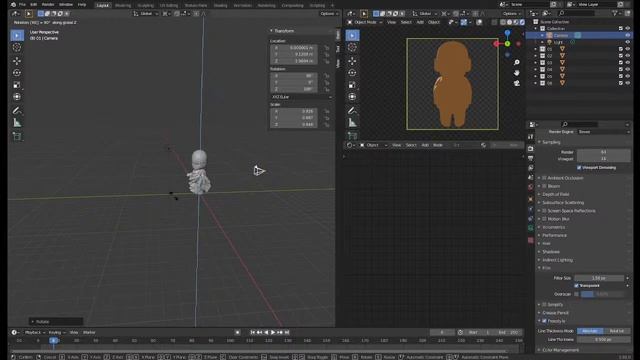This screenshot has width=640, height=360.
Task: Expand the Color Management panel
Action: point(560,350)
